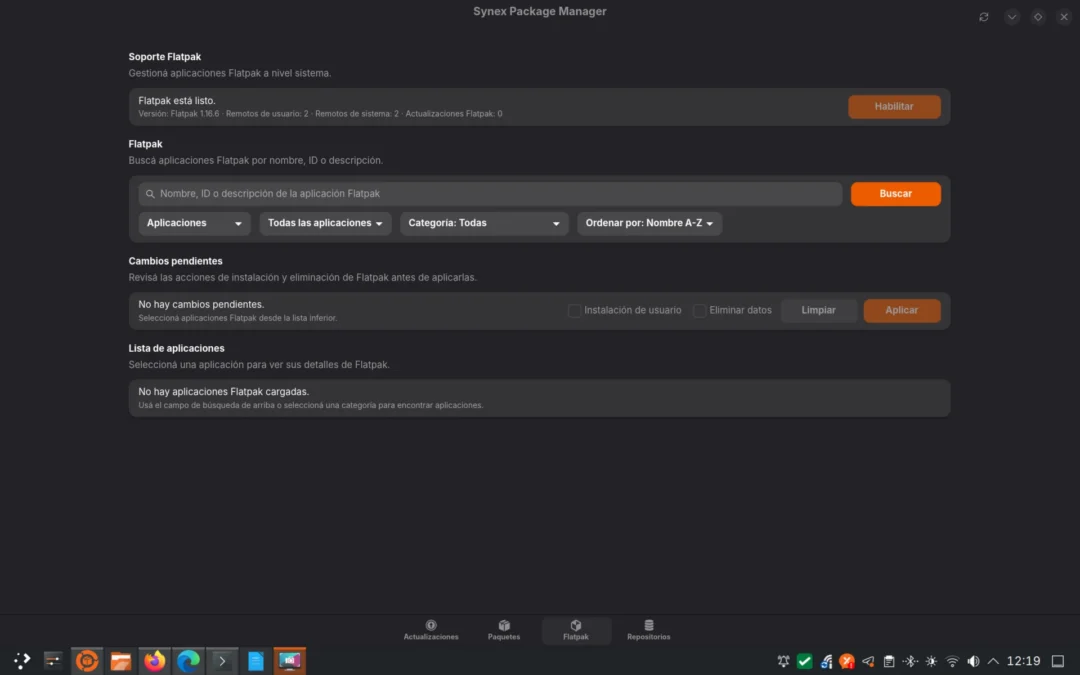
Task: Click the network update tray icon
Action: tap(826, 661)
